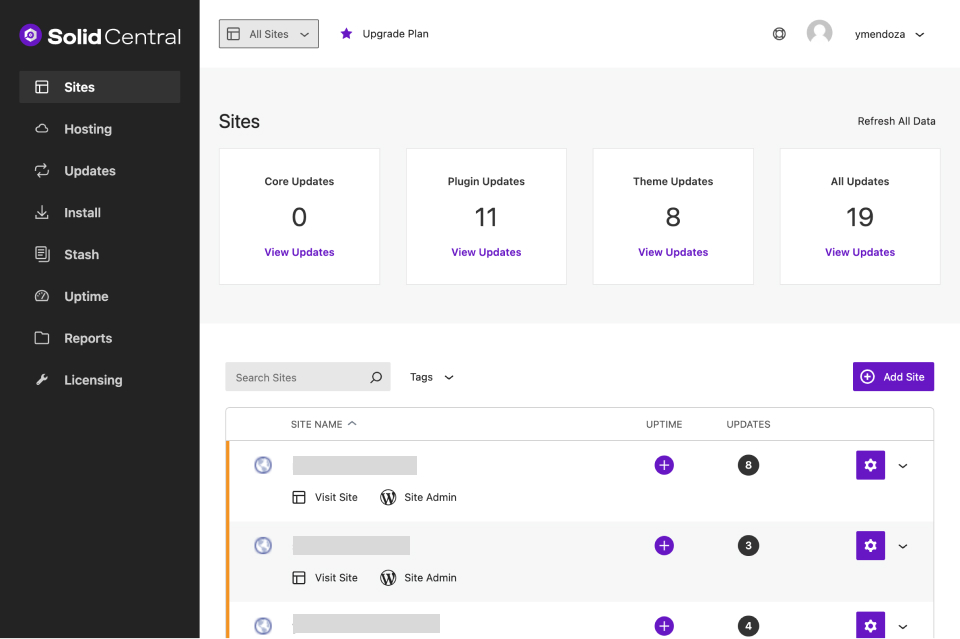Expand the row of the site with 8 updates
The height and width of the screenshot is (639, 960).
pyautogui.click(x=902, y=466)
